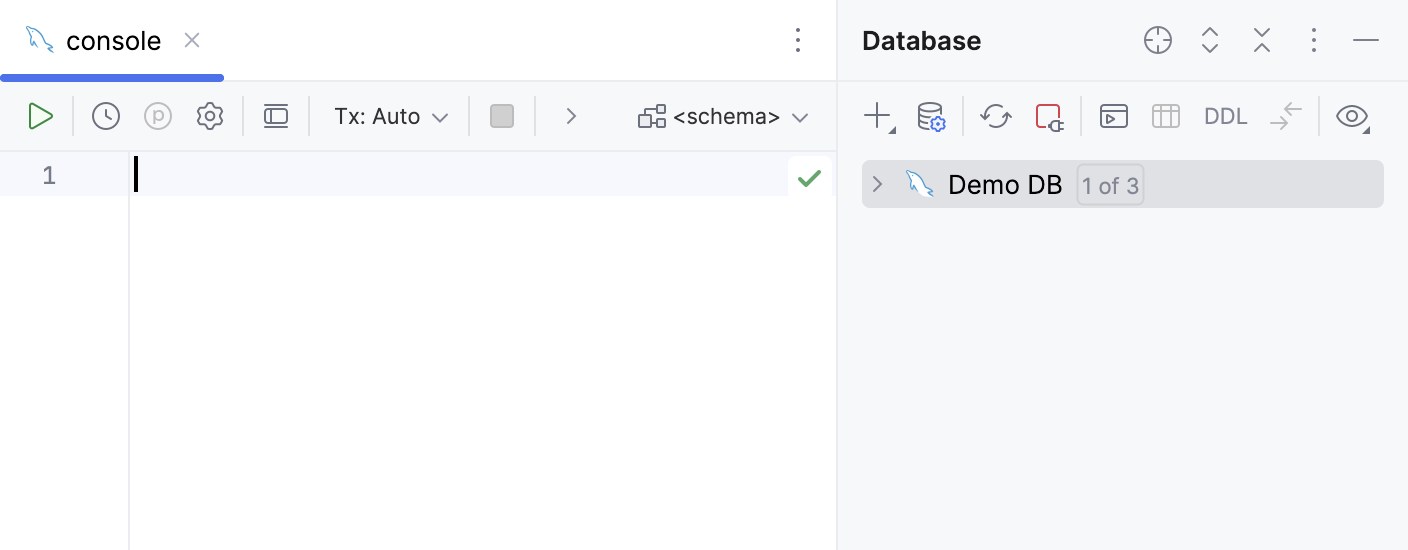Jump to query console icon in Database toolbar
1408x550 pixels.
pyautogui.click(x=1113, y=116)
